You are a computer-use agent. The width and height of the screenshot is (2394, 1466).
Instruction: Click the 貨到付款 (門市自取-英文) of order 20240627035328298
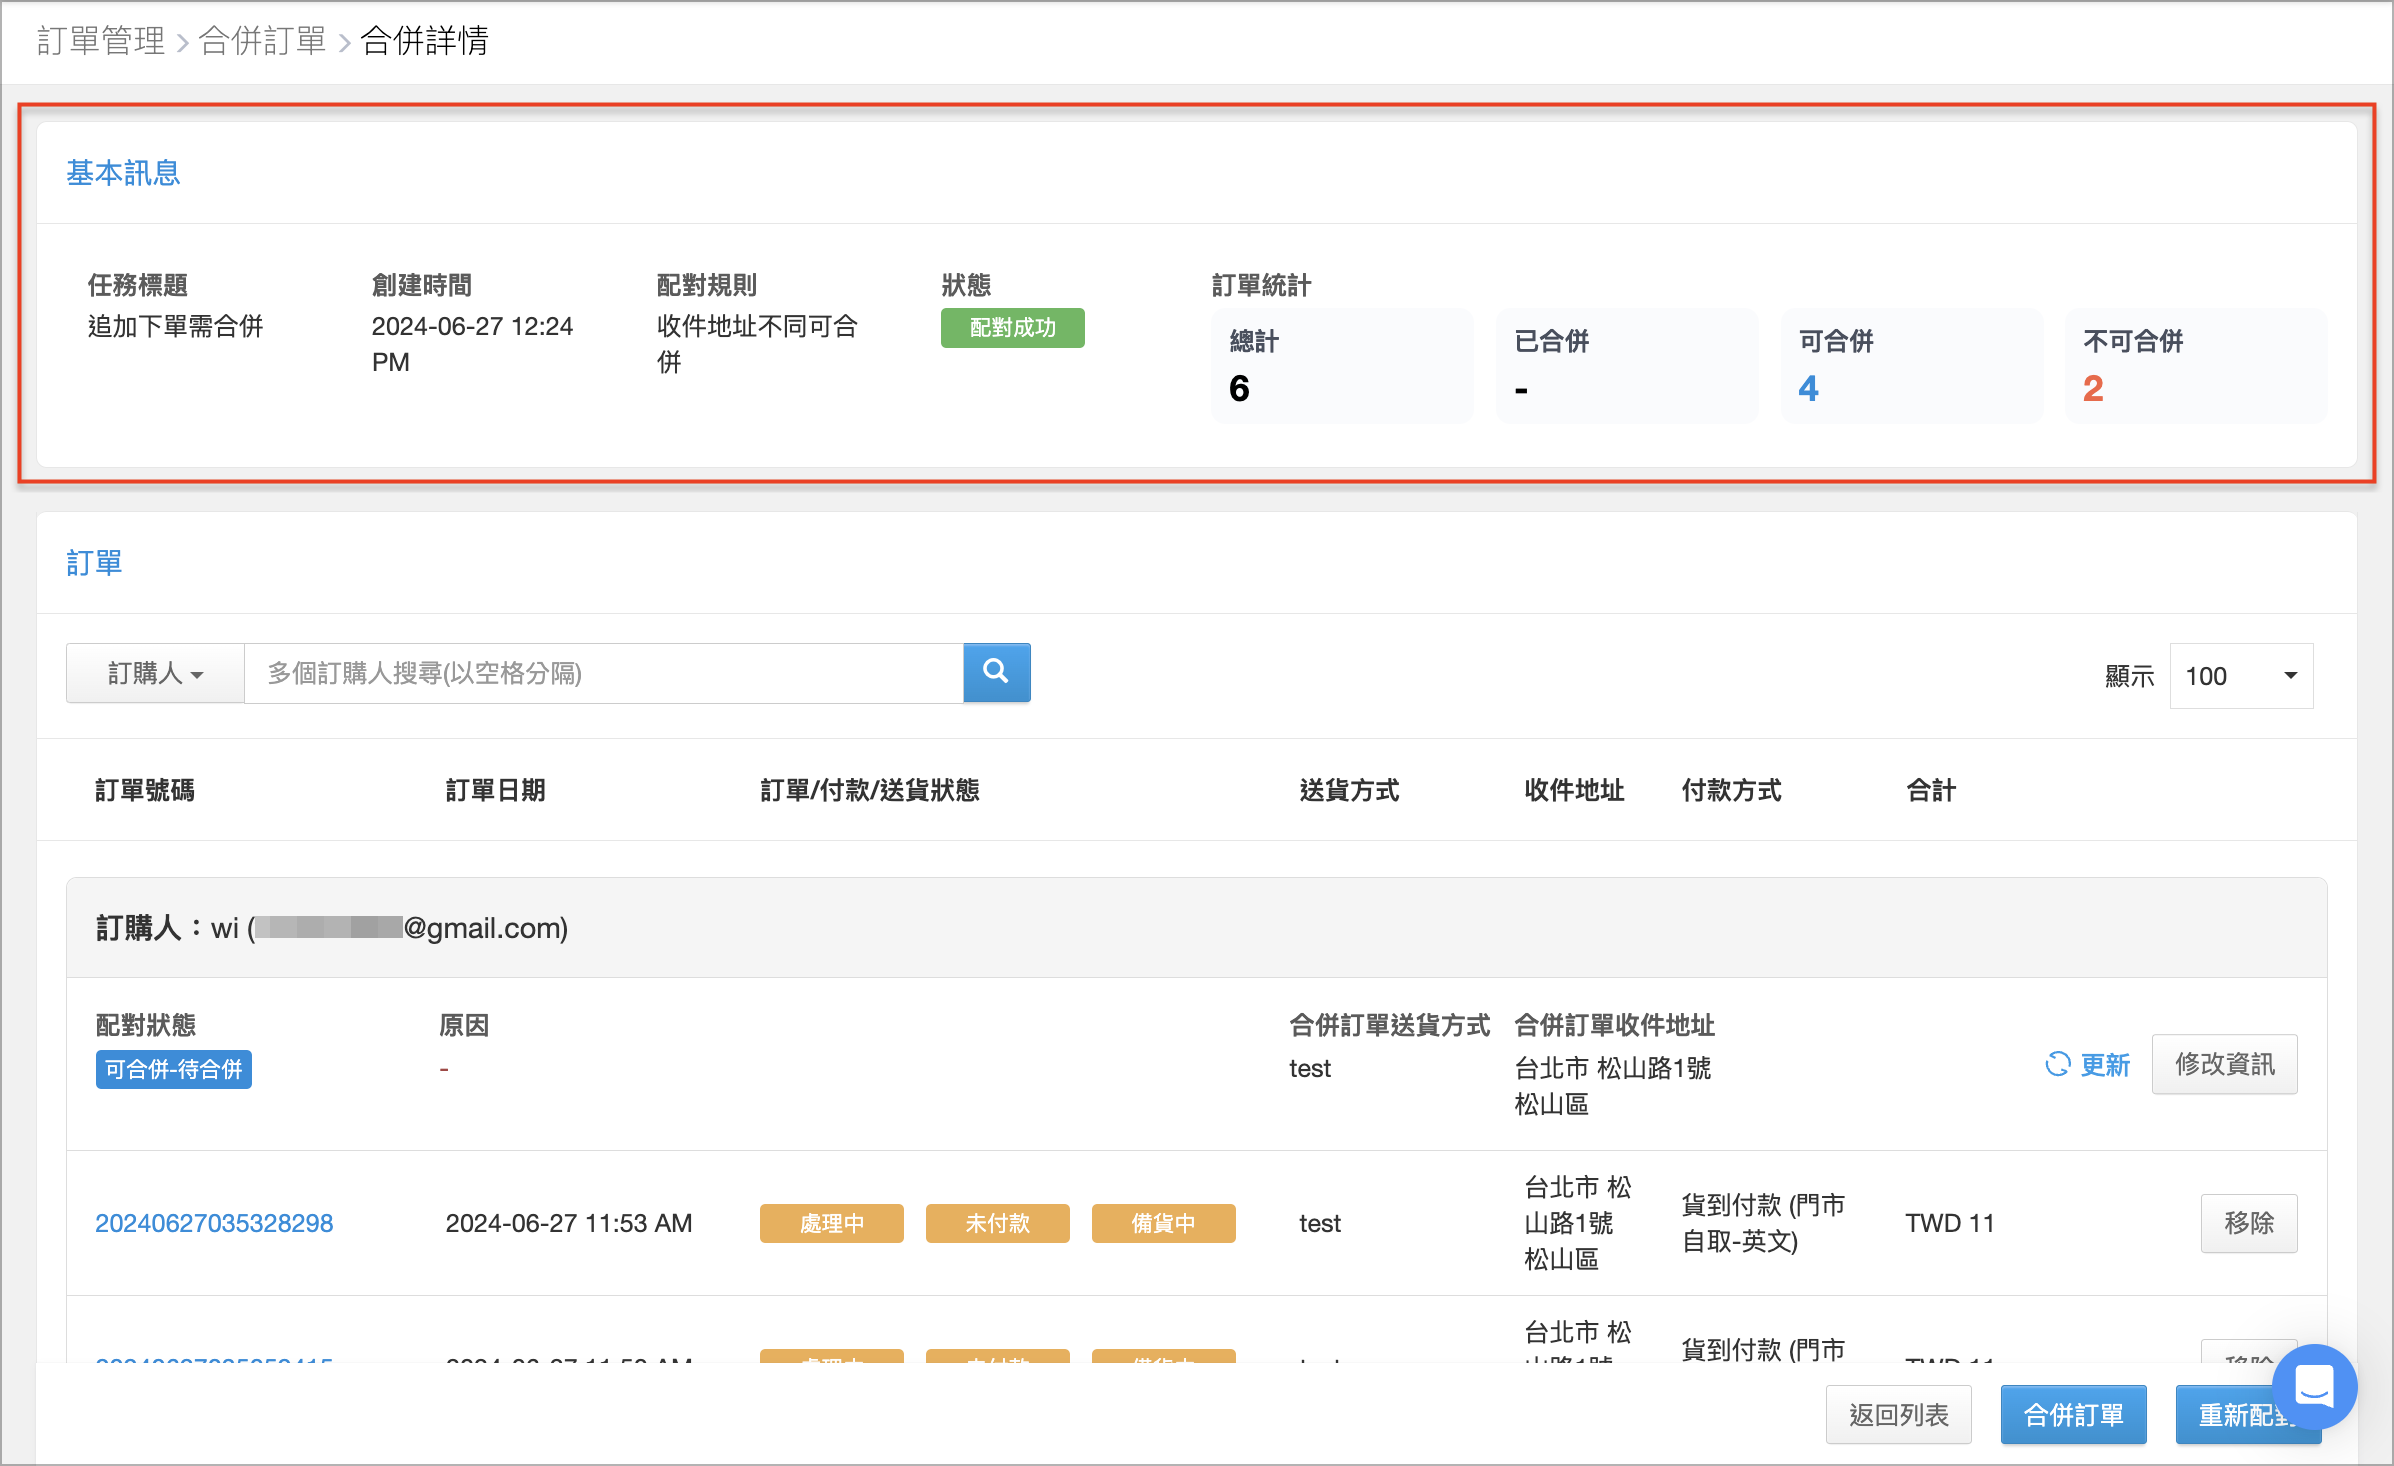[x=1764, y=1223]
